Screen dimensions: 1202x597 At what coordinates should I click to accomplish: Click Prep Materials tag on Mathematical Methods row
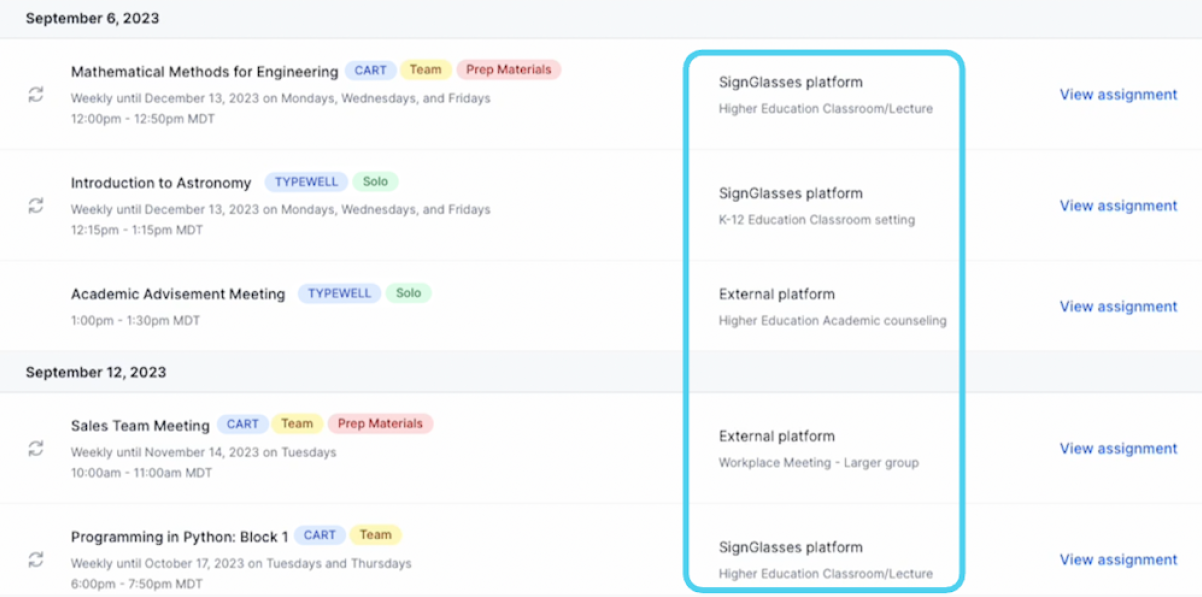tap(509, 70)
